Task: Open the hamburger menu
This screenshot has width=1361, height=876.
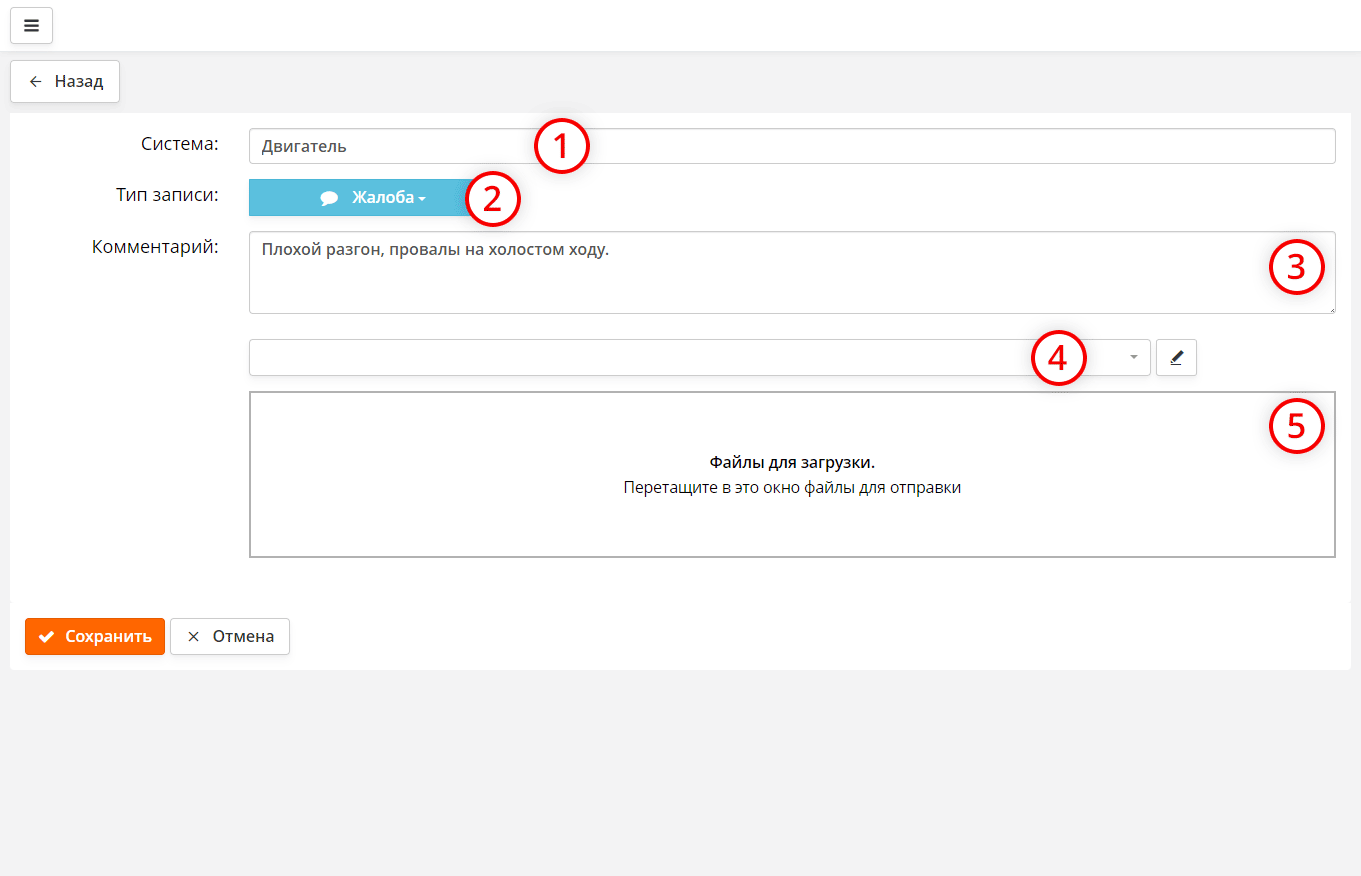Action: pyautogui.click(x=31, y=26)
